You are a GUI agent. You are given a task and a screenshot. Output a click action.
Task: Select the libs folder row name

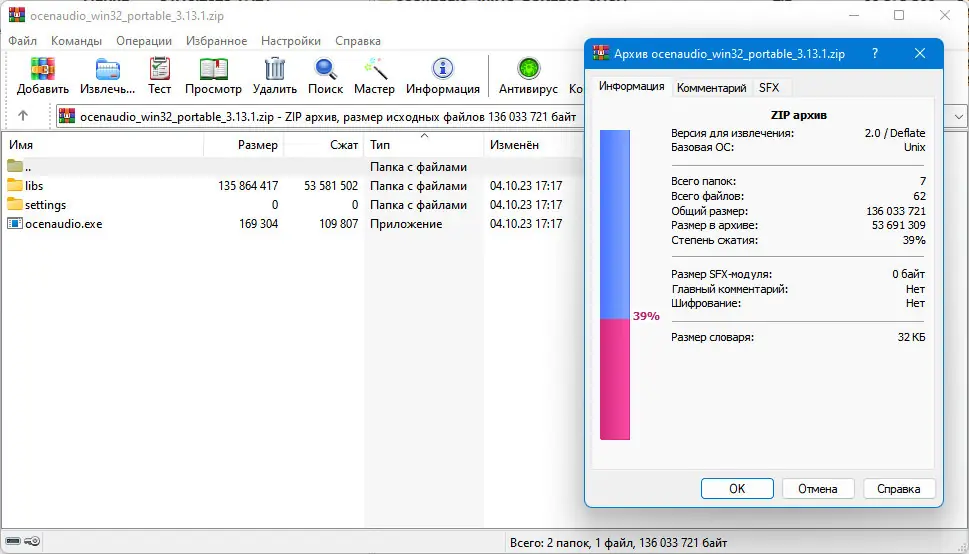coord(34,185)
